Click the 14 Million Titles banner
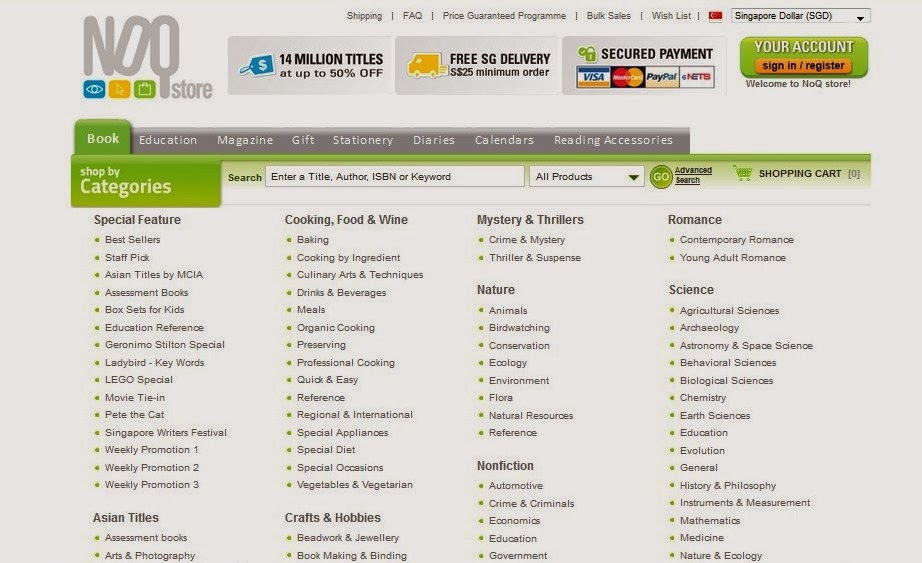Image resolution: width=922 pixels, height=563 pixels. tap(310, 65)
